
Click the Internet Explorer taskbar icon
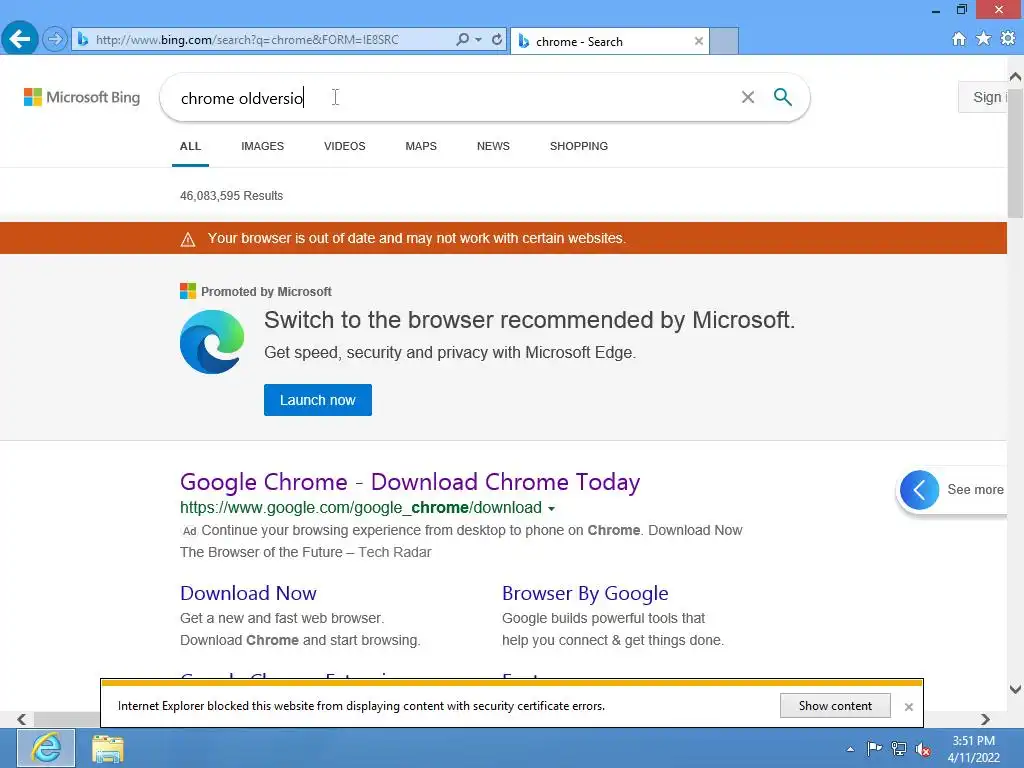46,748
